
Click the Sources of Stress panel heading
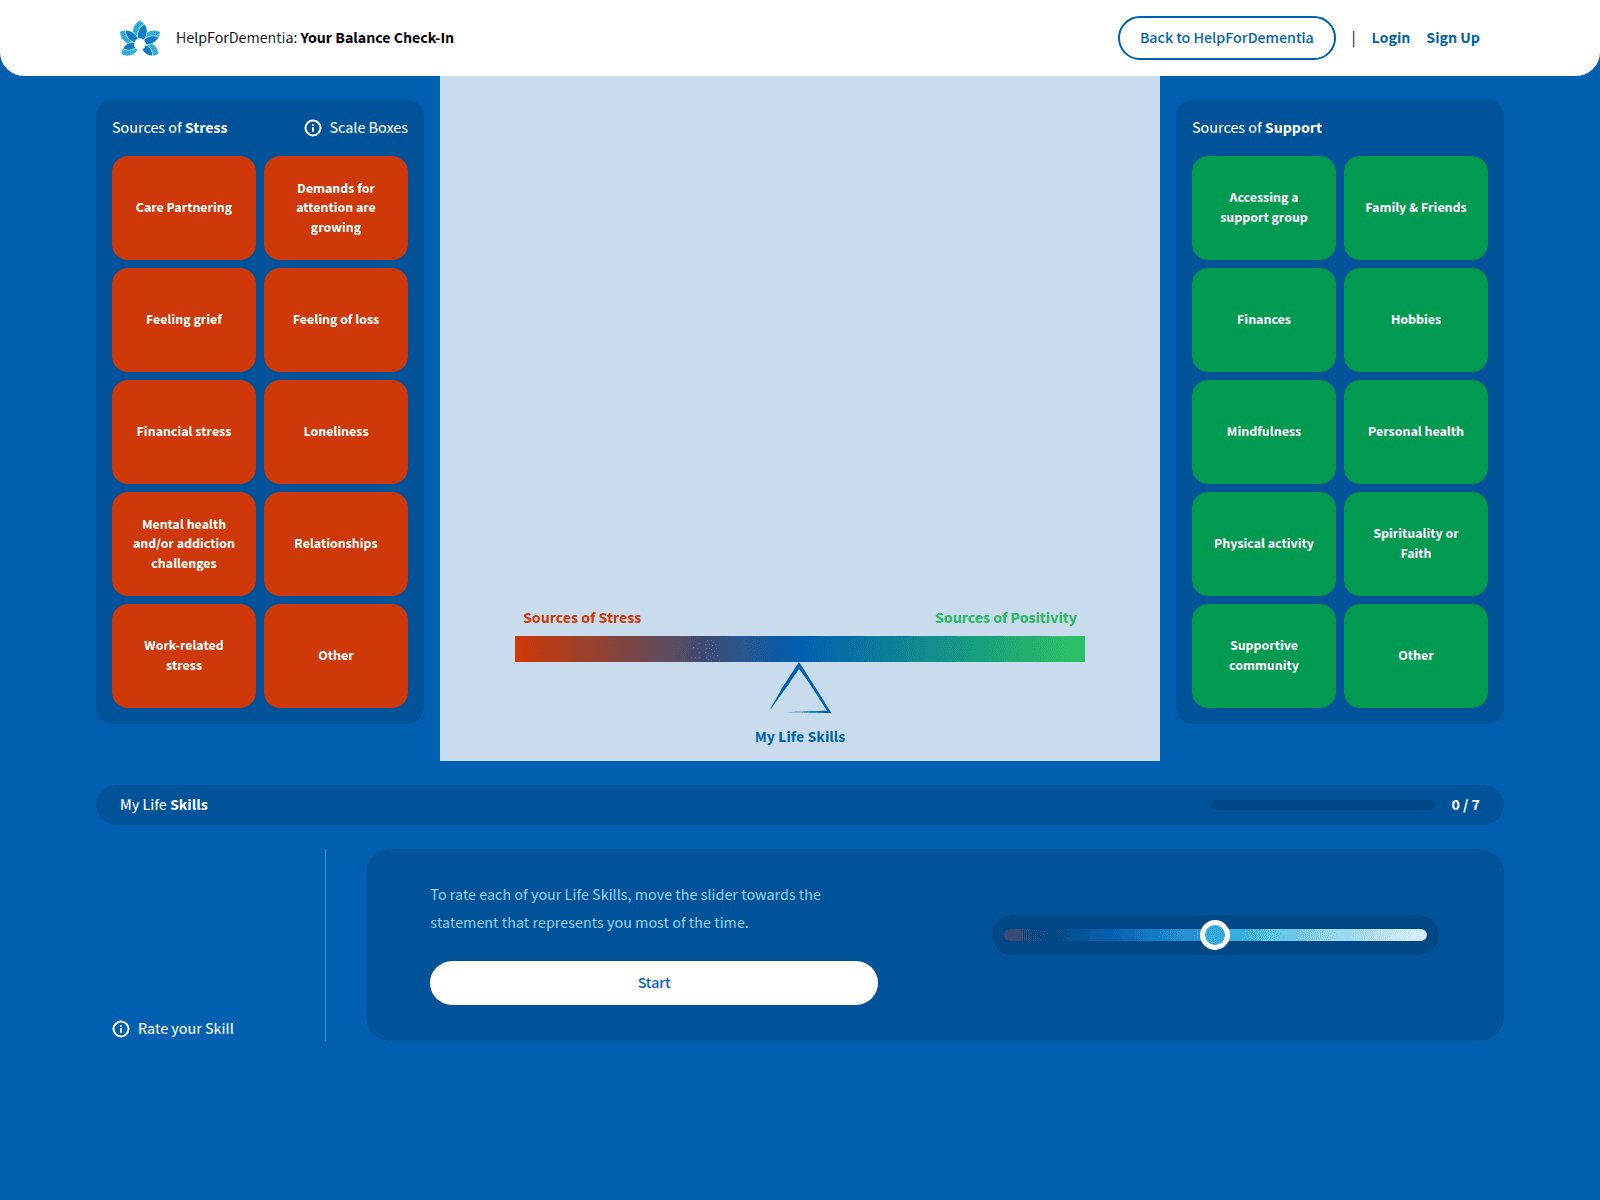click(170, 128)
